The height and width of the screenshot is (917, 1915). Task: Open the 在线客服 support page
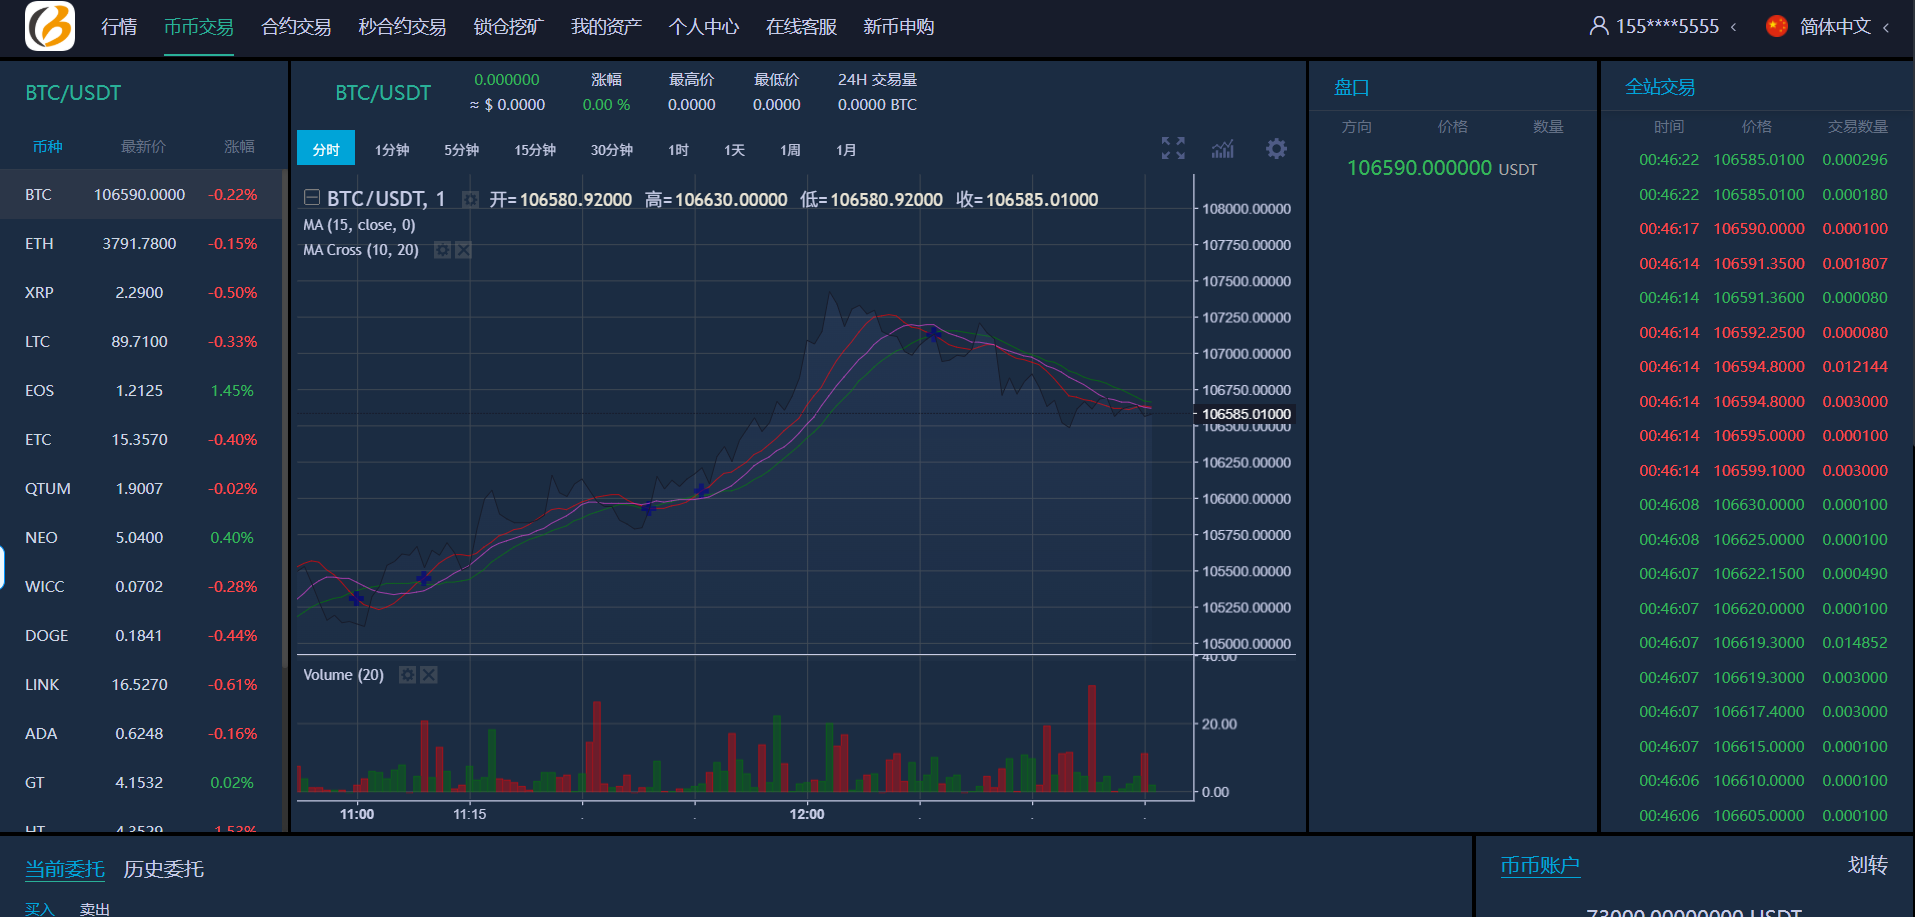click(x=801, y=27)
